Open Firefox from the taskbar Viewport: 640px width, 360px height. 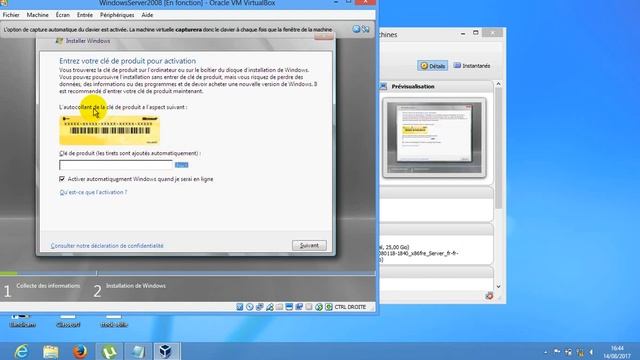(x=80, y=351)
